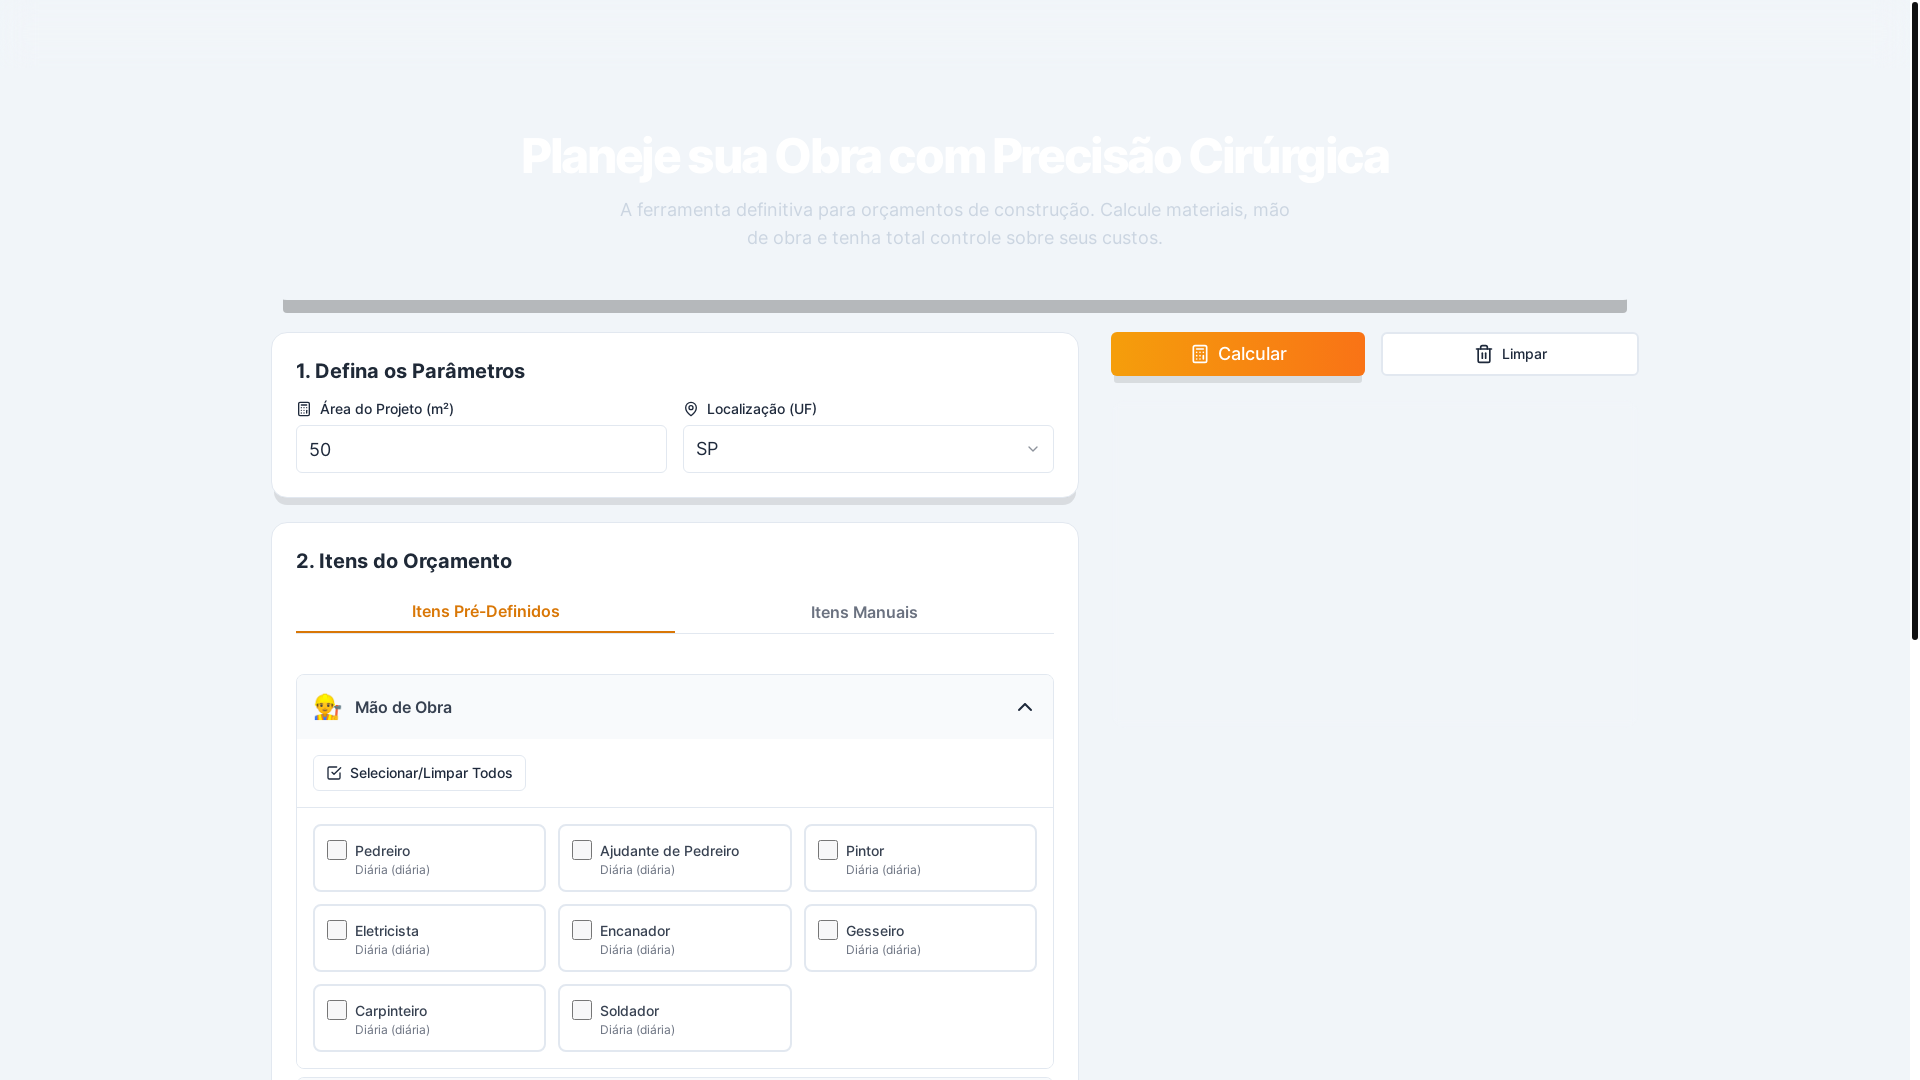Check the Carpinteiro checkbox
Screen dimensions: 1920x1080
pyautogui.click(x=337, y=1010)
